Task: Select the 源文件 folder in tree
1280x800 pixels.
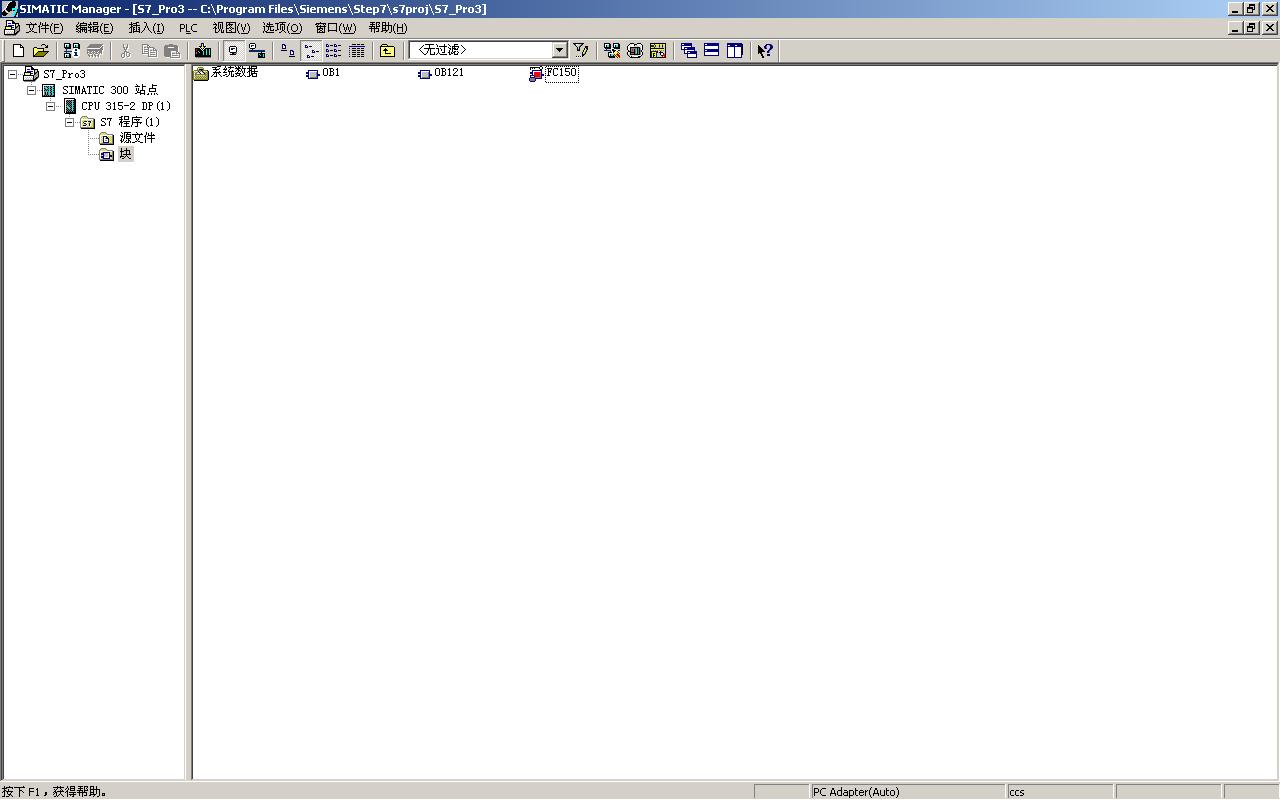Action: click(137, 138)
